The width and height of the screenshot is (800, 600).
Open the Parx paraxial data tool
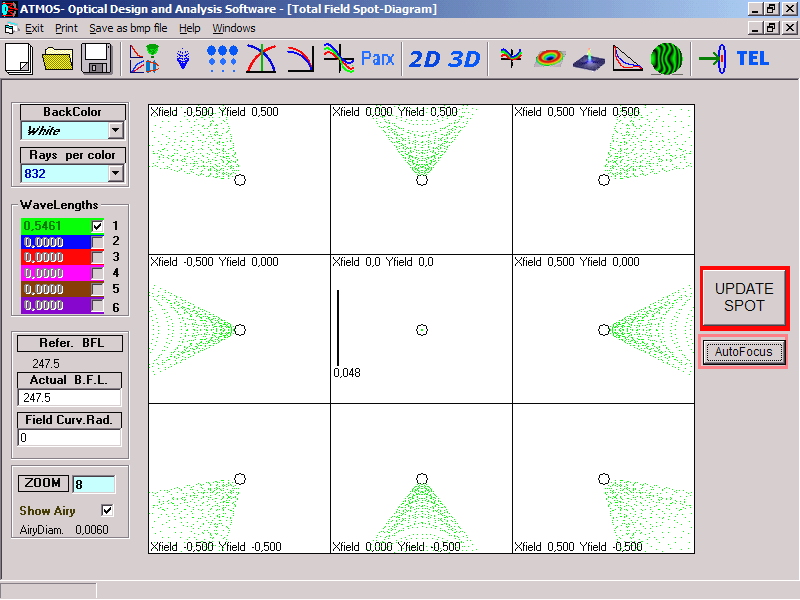coord(378,59)
